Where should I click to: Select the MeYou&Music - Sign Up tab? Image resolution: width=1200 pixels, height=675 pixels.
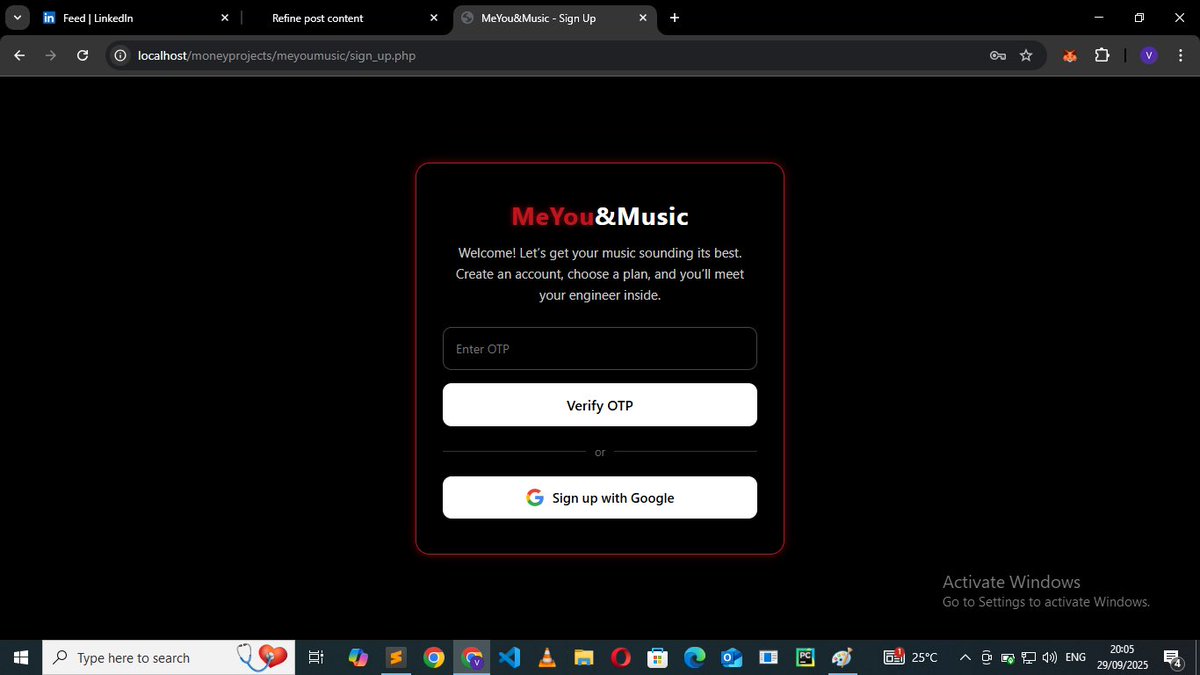tap(555, 18)
